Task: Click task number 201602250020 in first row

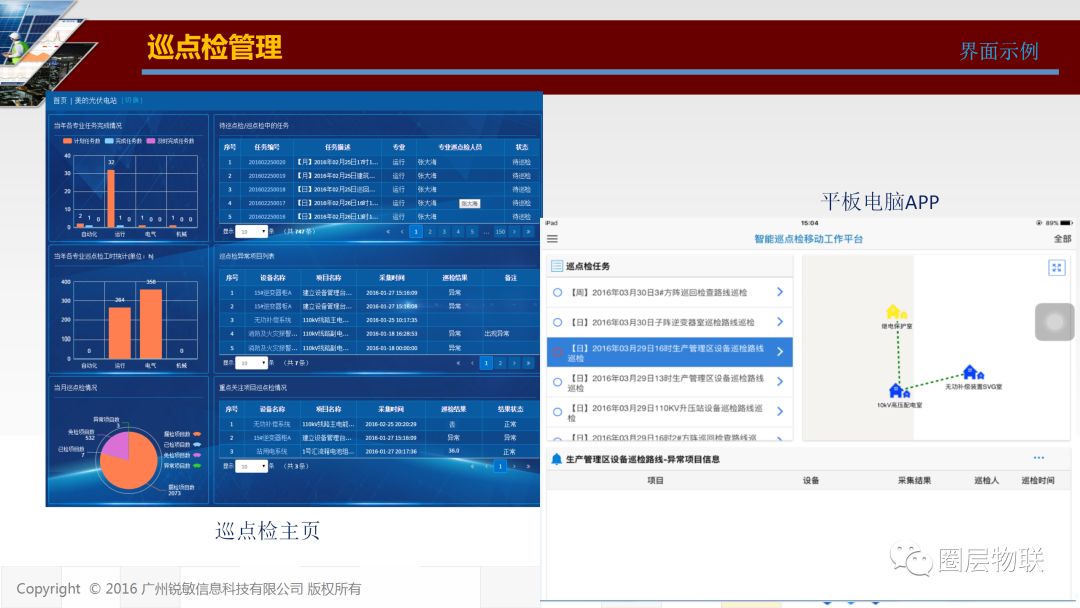Action: (267, 163)
